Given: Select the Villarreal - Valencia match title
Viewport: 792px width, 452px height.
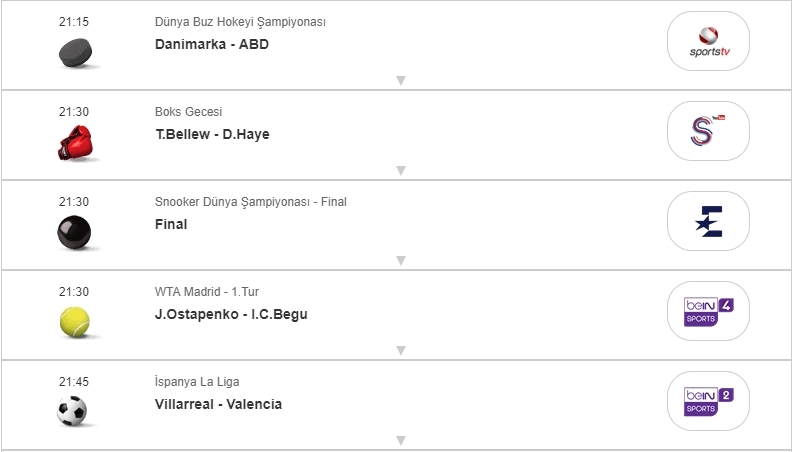Looking at the screenshot, I should [218, 404].
